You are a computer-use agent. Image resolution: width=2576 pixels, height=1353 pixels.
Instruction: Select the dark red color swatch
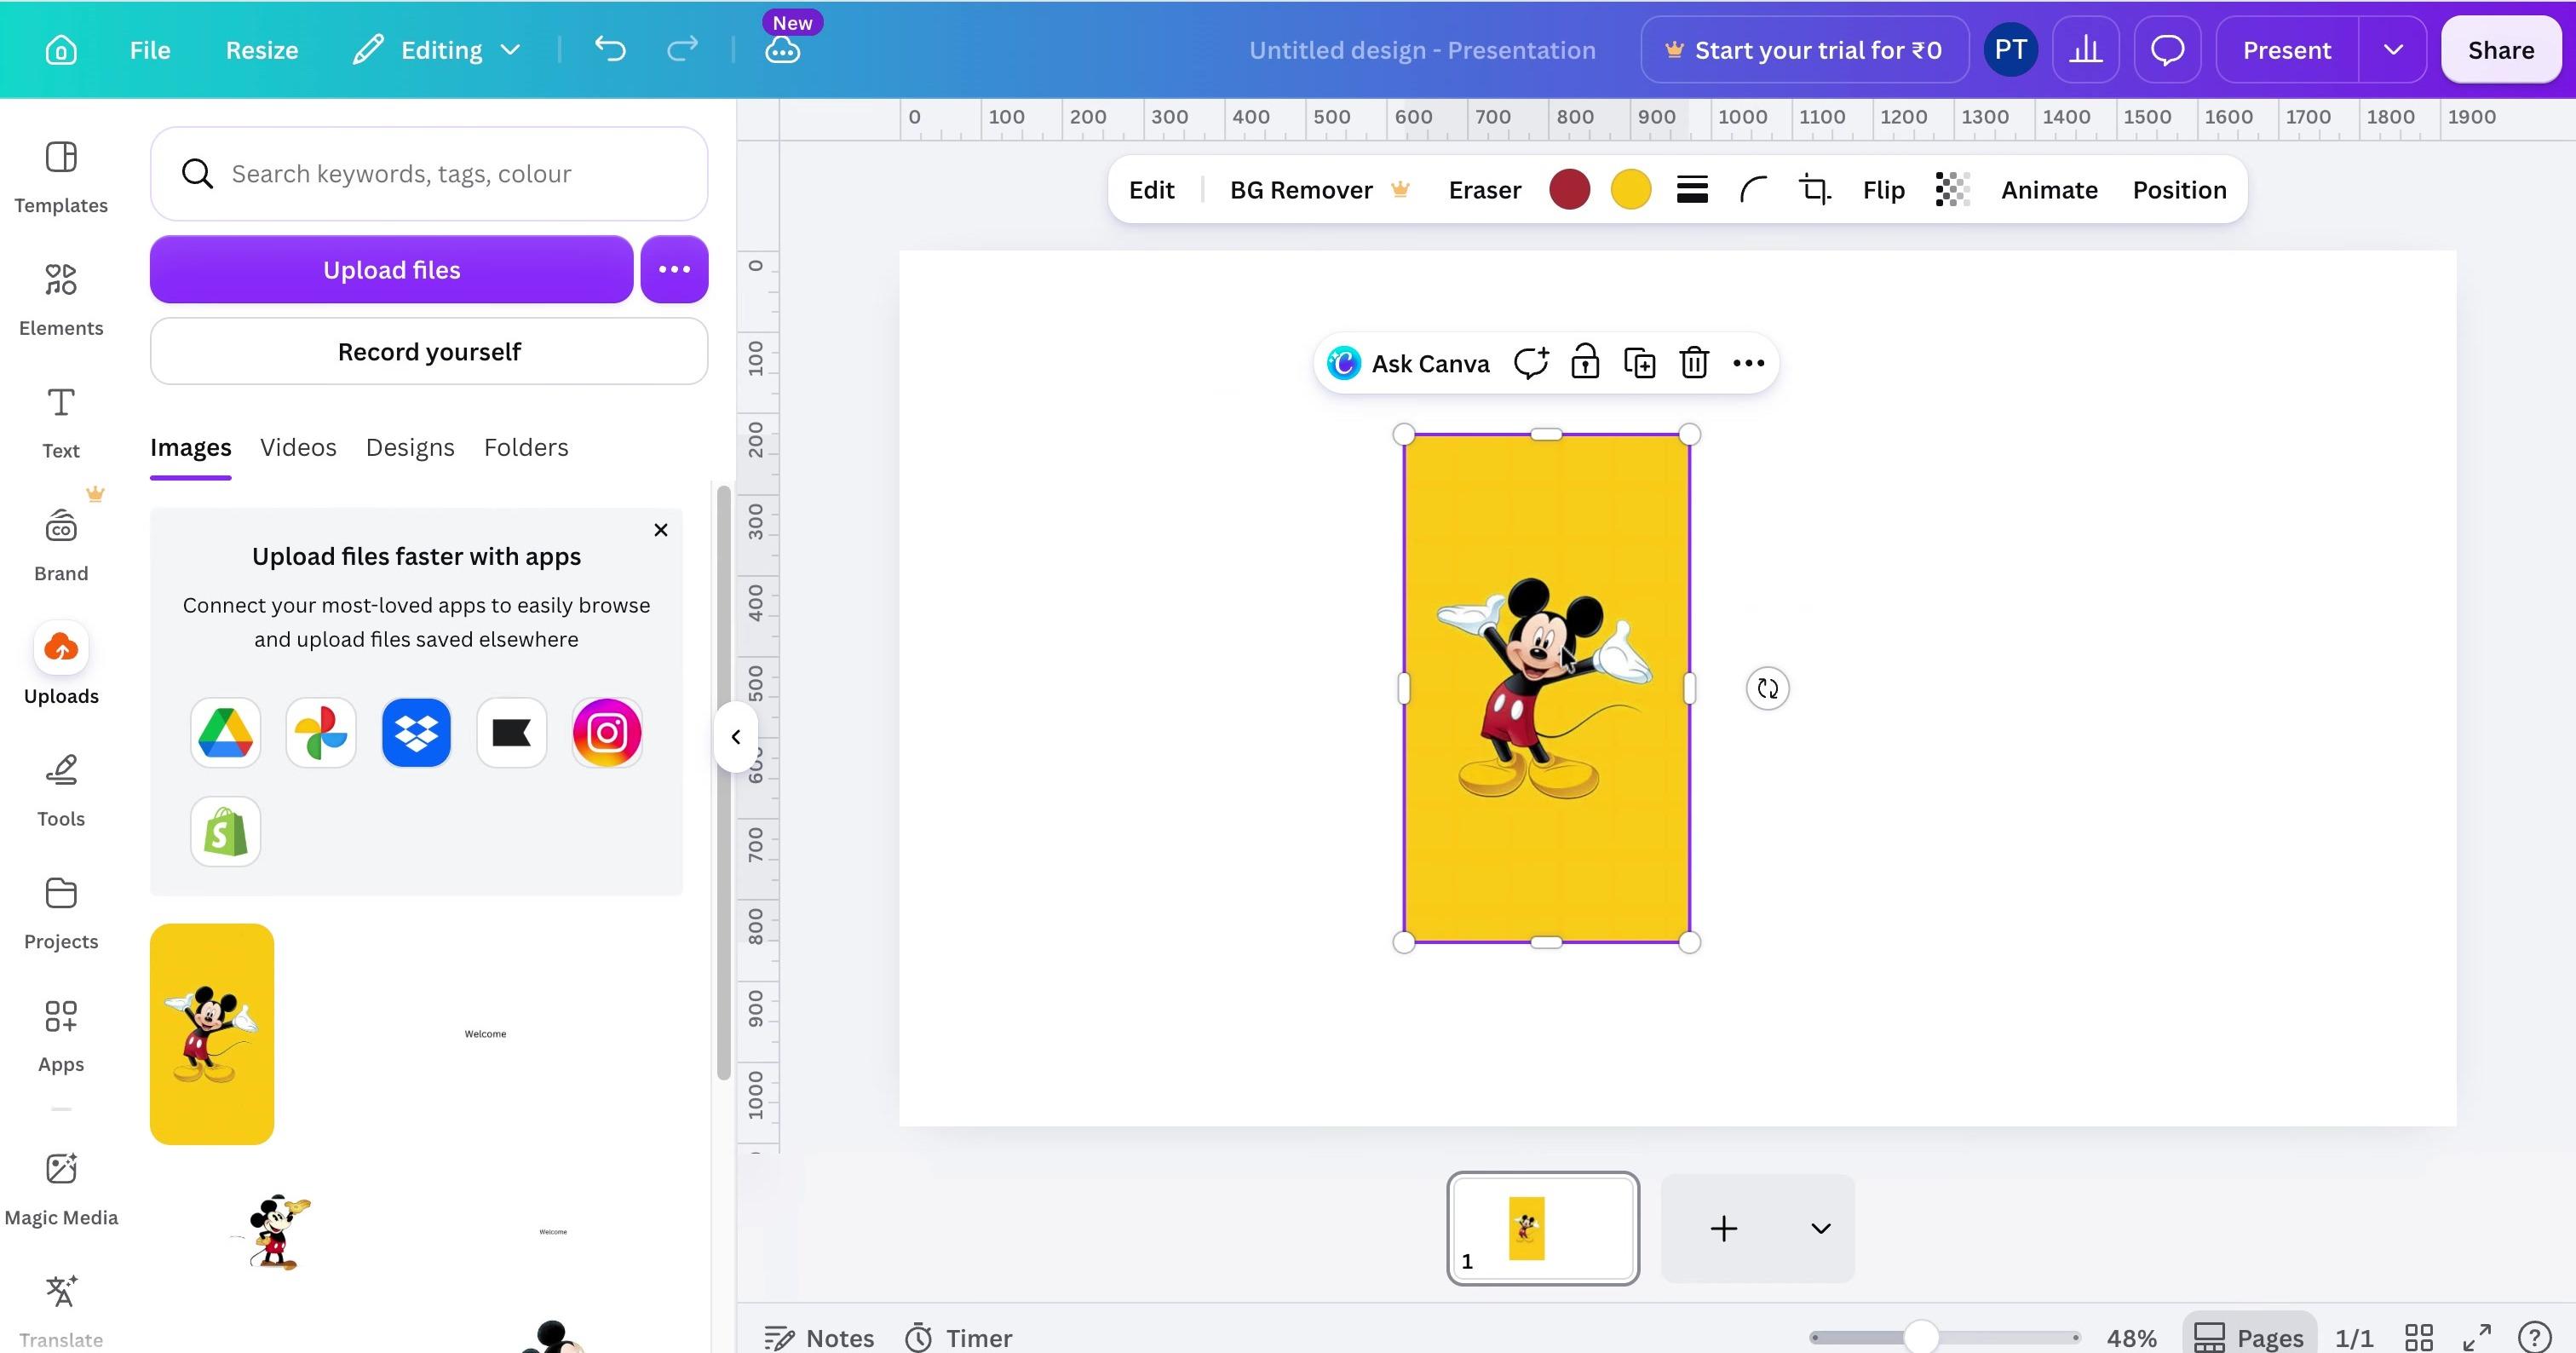pyautogui.click(x=1569, y=190)
